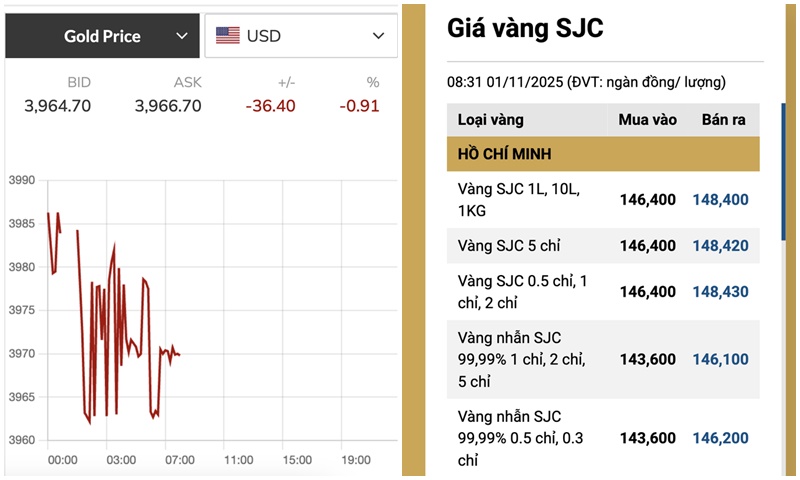Screen dimensions: 800x480
Task: Open the USD currency dropdown
Action: [x=300, y=36]
